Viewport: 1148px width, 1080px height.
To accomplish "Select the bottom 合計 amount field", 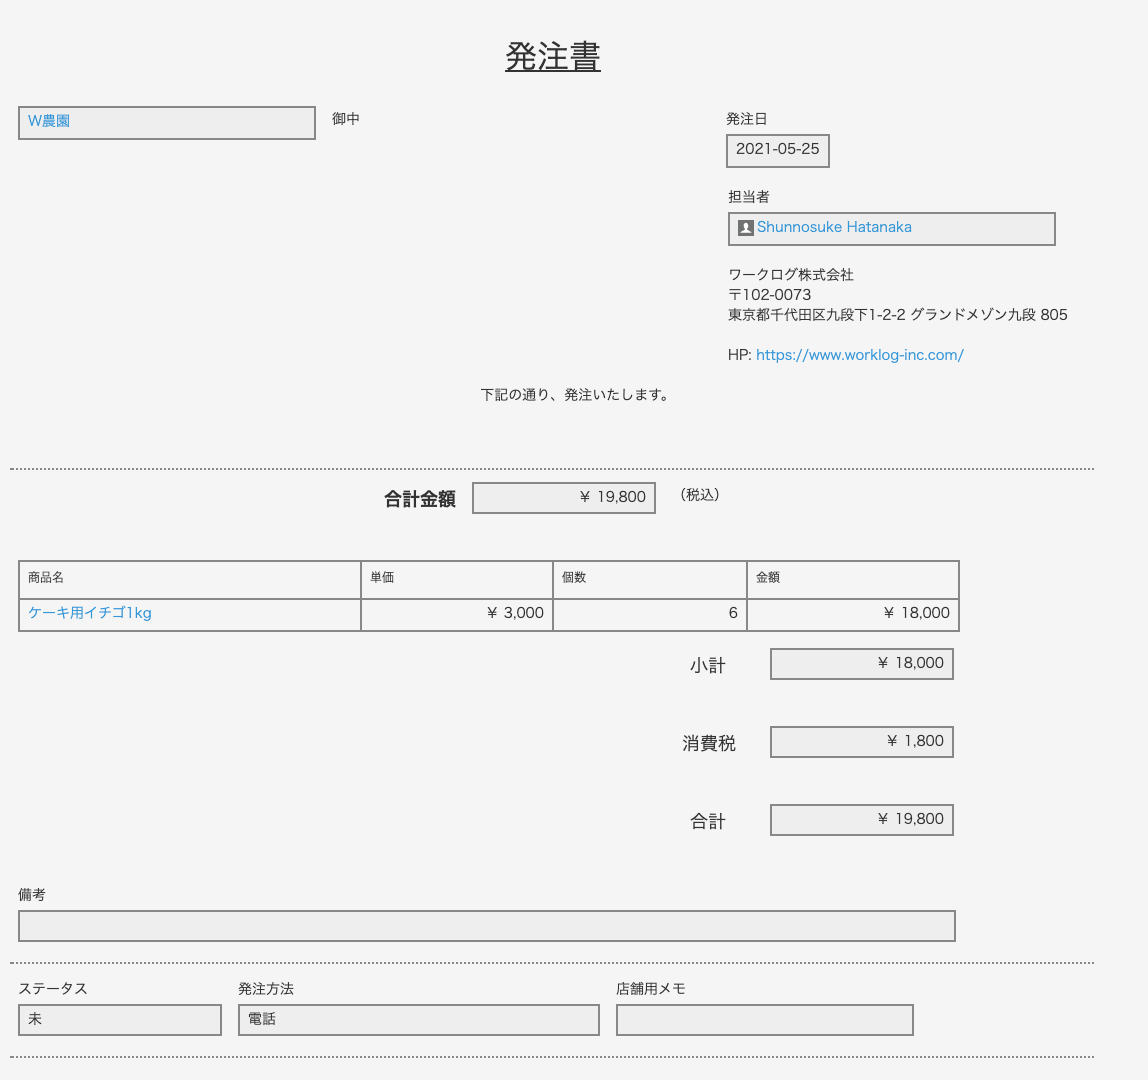I will point(861,819).
